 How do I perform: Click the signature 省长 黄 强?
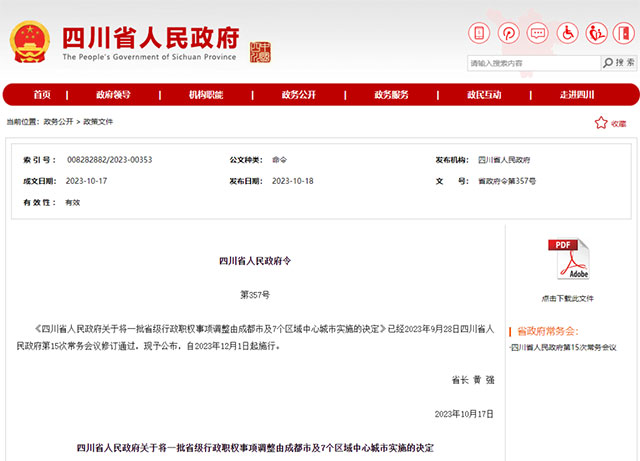coord(473,380)
